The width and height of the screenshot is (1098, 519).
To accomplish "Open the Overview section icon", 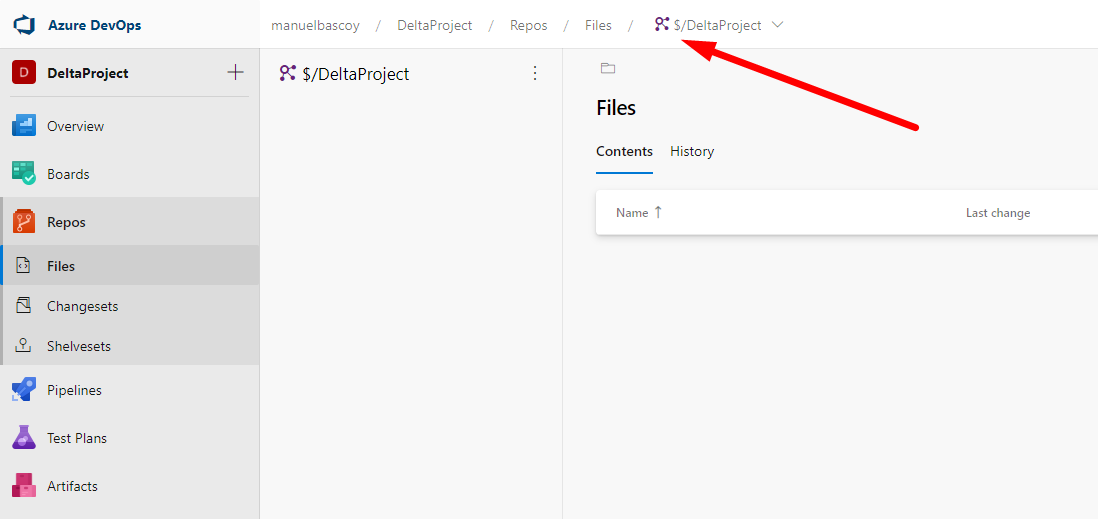I will pyautogui.click(x=24, y=126).
